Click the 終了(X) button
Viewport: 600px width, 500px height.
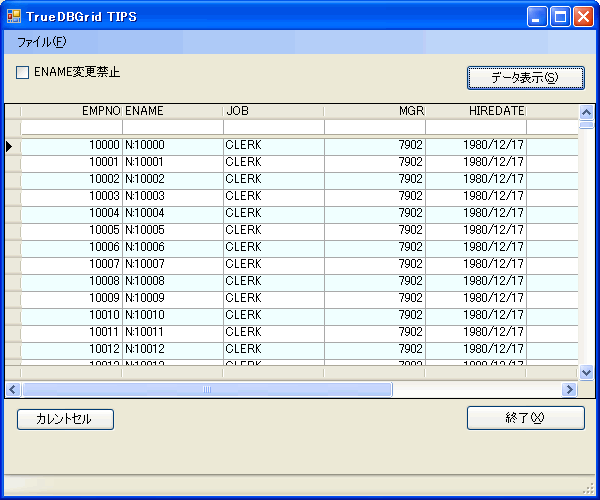coord(525,418)
